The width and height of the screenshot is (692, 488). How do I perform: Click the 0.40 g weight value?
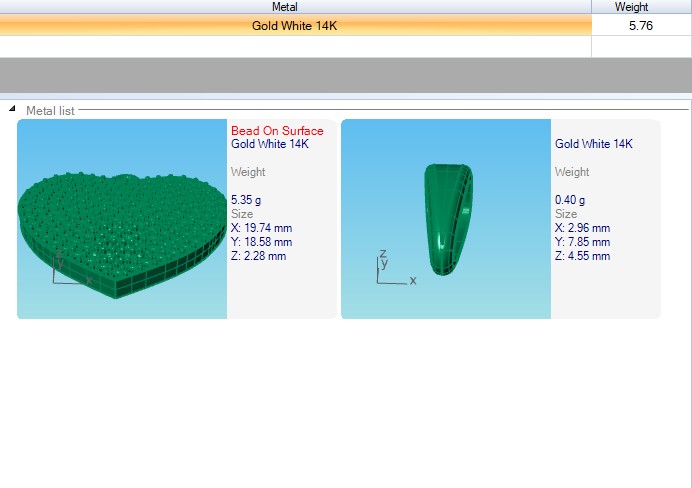point(570,200)
